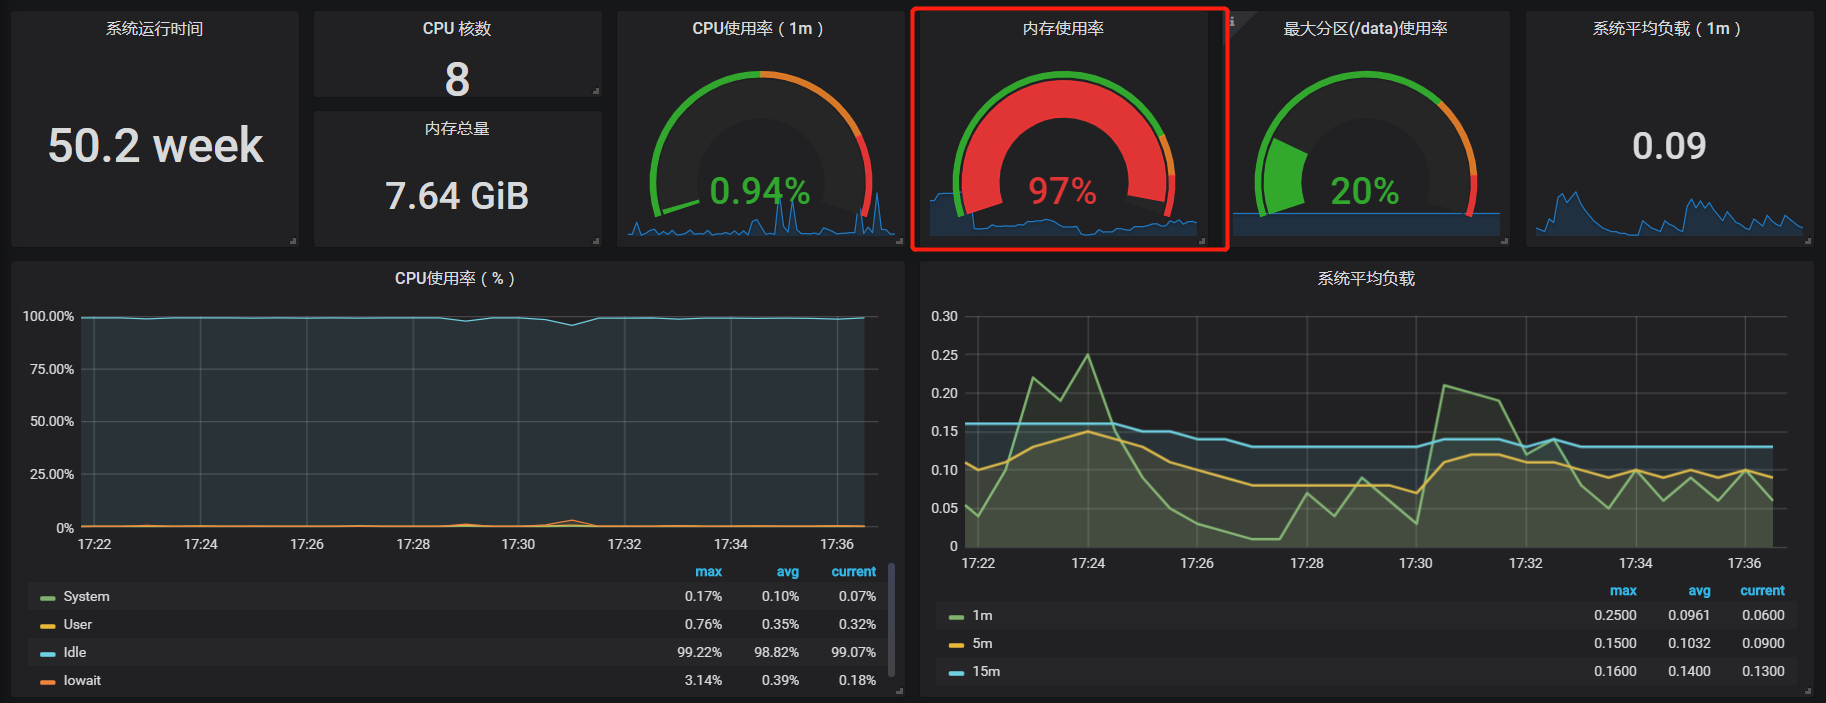1826x703 pixels.
Task: Open the 系统平均负载 graph panel title menu
Action: pyautogui.click(x=1366, y=279)
